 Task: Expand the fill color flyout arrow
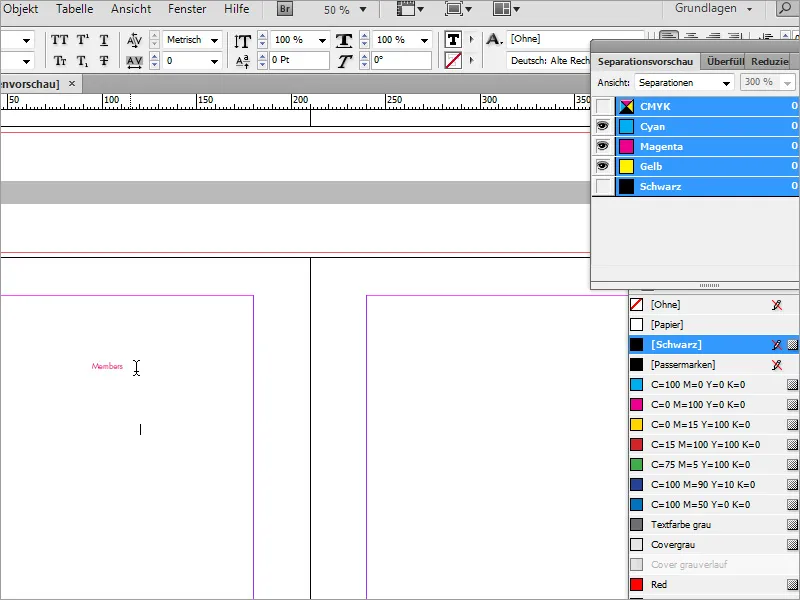click(471, 39)
